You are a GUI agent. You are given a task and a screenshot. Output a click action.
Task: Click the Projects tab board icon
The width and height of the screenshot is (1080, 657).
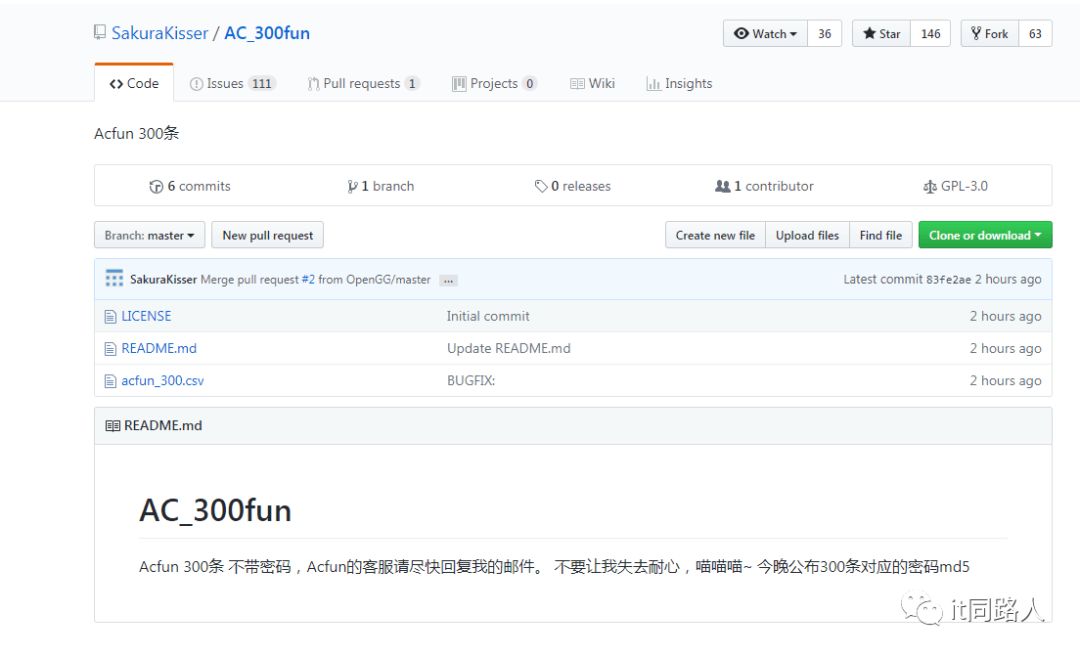[x=459, y=84]
